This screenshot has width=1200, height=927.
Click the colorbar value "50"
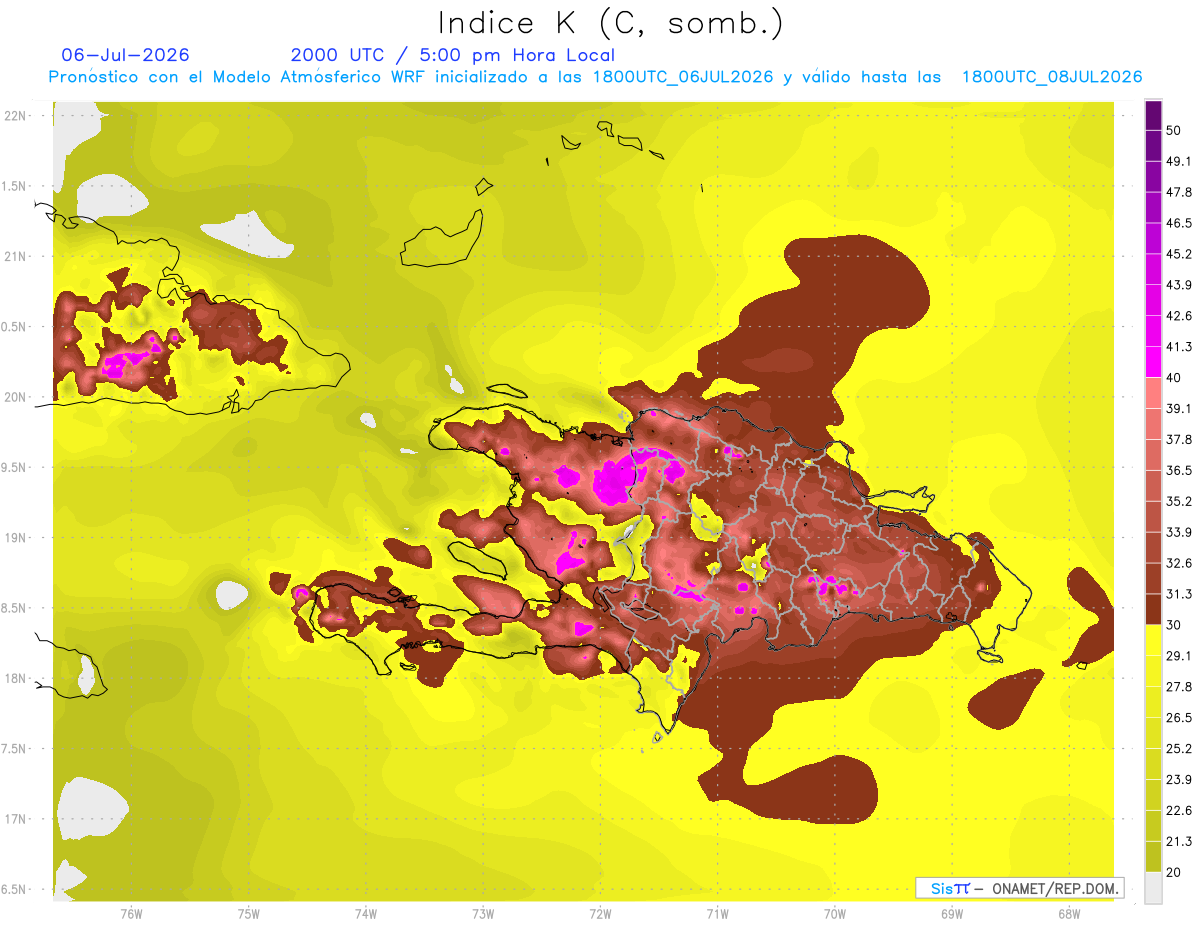coord(1173,130)
